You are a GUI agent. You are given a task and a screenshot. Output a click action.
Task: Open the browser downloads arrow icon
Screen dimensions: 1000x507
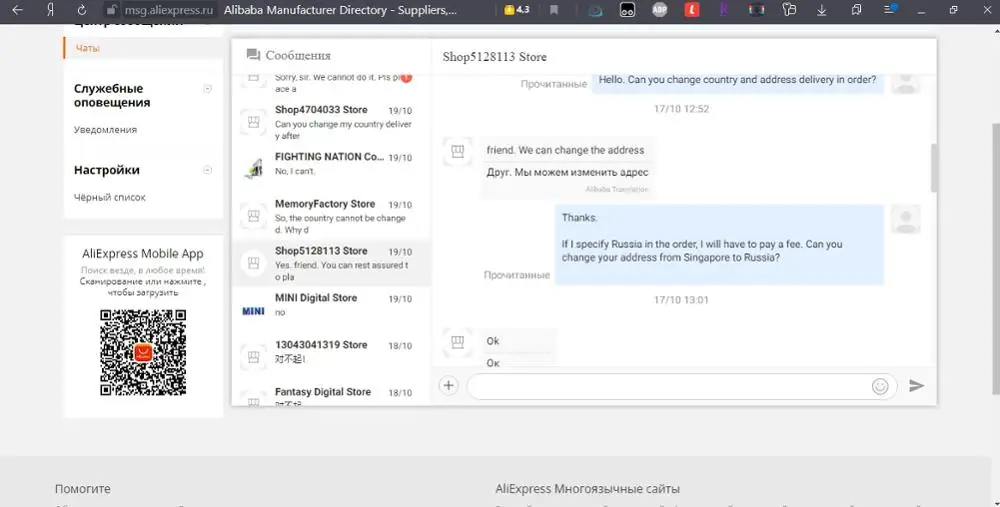822,10
